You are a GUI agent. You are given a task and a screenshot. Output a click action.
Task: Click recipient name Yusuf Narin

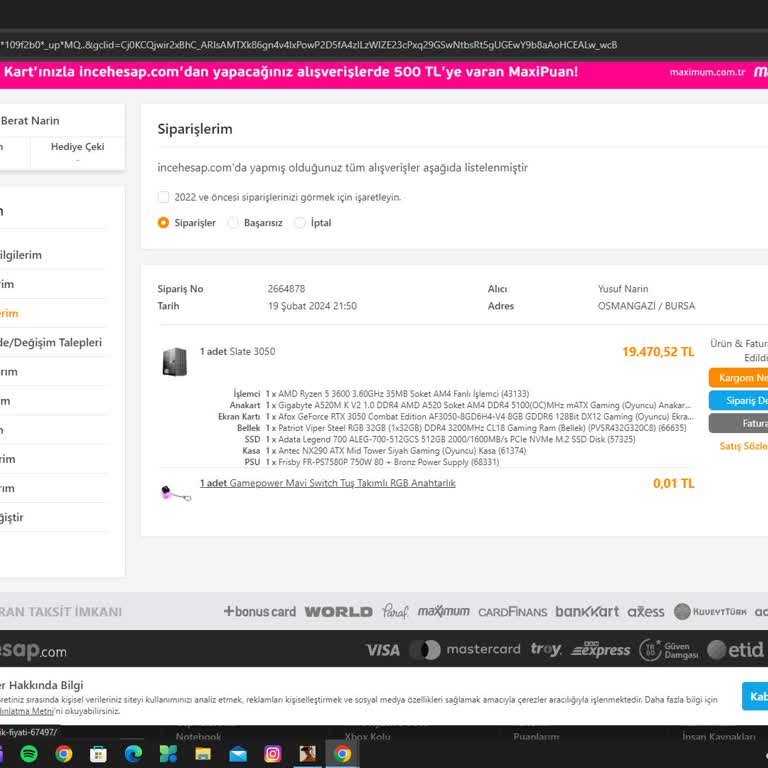coord(623,288)
